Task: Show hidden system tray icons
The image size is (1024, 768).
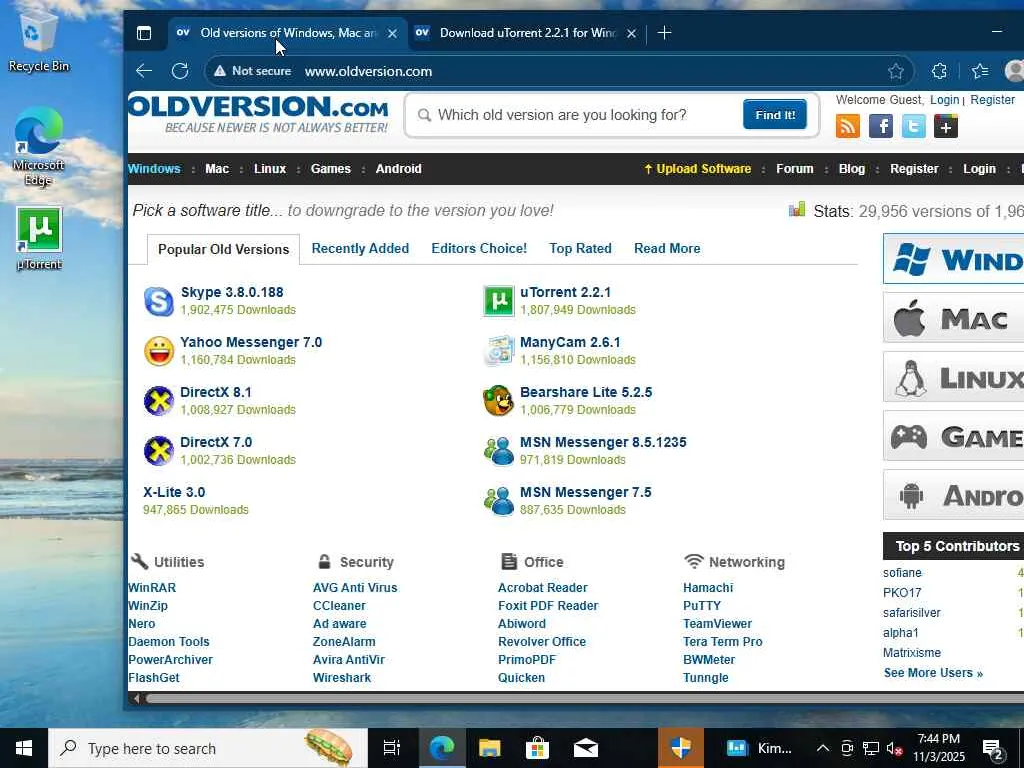Action: [x=823, y=748]
